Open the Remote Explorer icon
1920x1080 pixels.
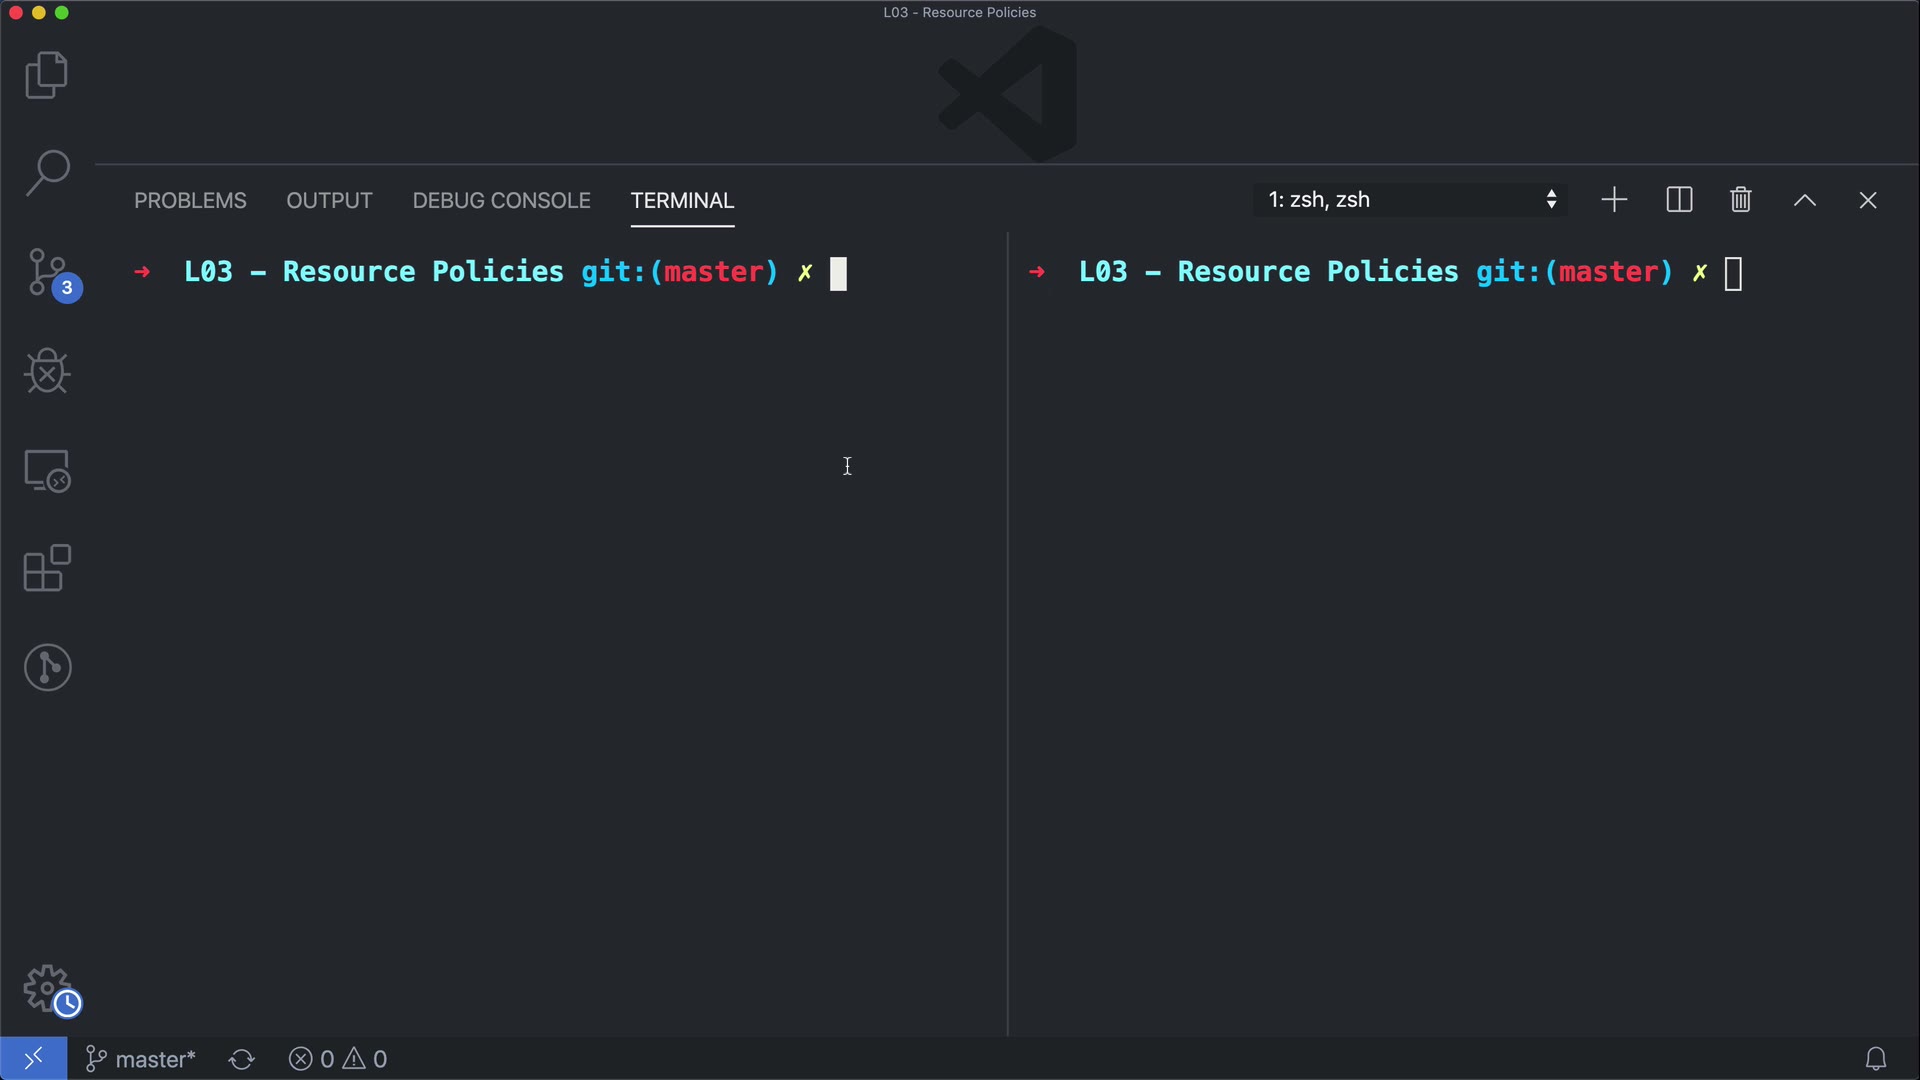tap(46, 470)
